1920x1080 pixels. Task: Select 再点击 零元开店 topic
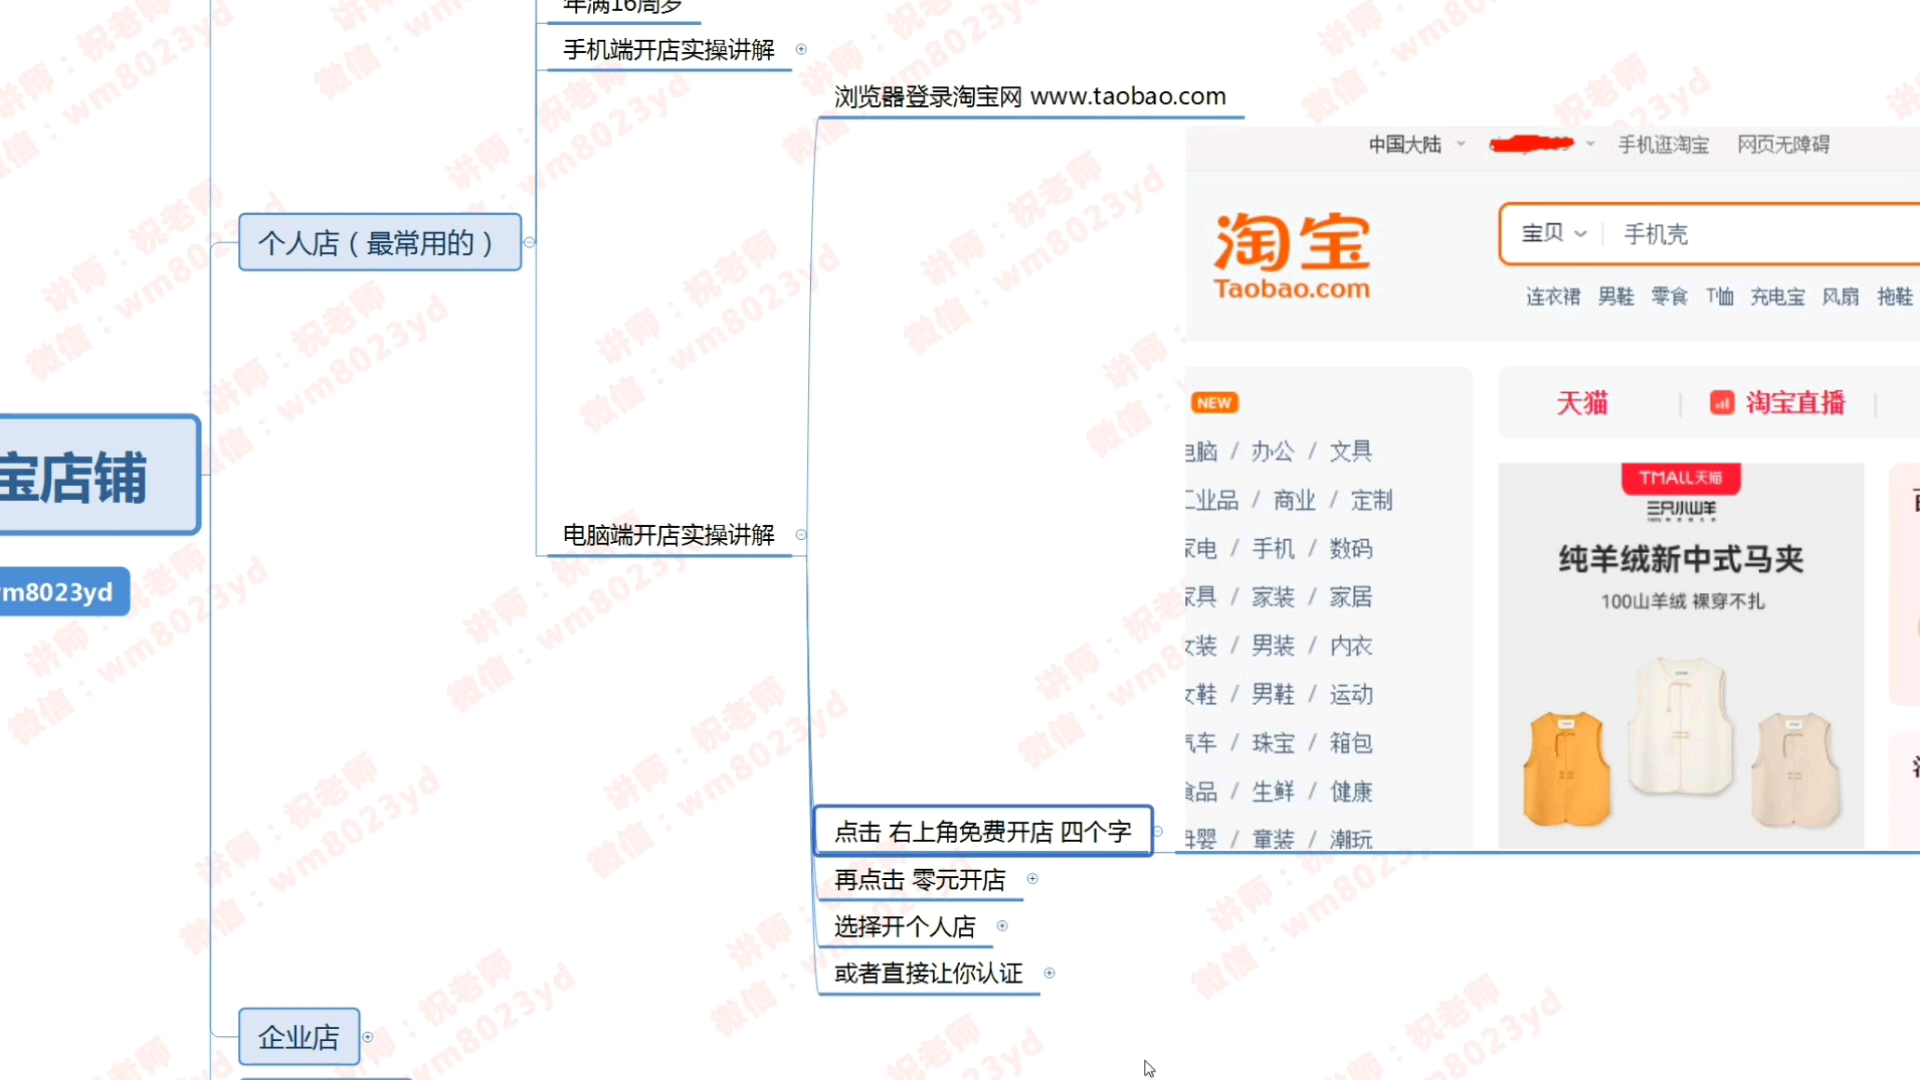click(x=920, y=880)
